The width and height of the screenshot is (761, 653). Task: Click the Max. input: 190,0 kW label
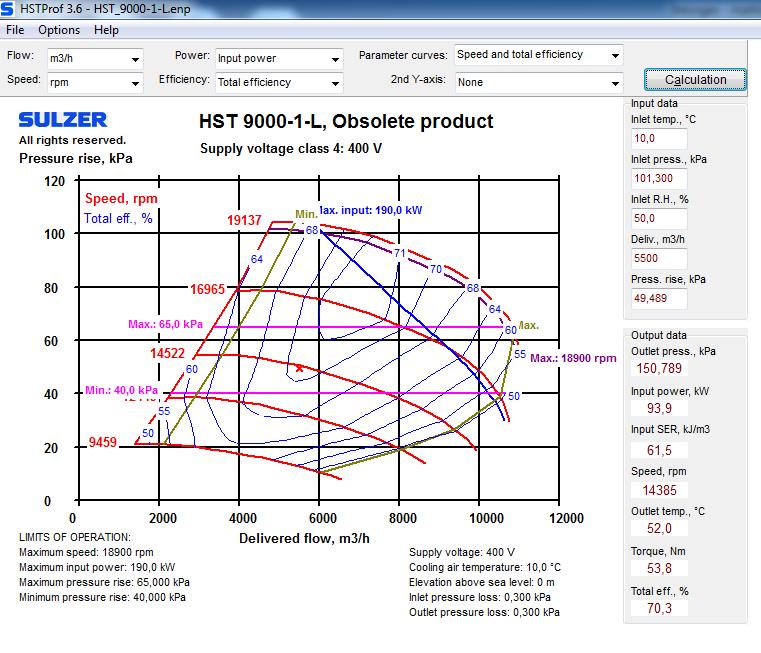tap(370, 210)
